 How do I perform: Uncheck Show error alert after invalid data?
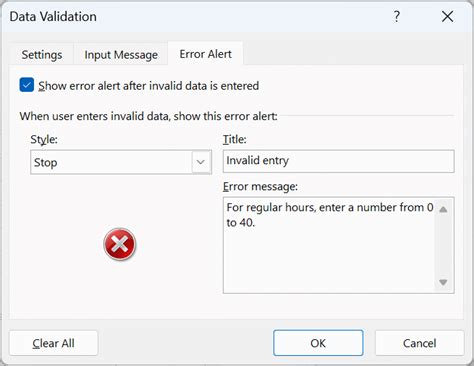(27, 85)
